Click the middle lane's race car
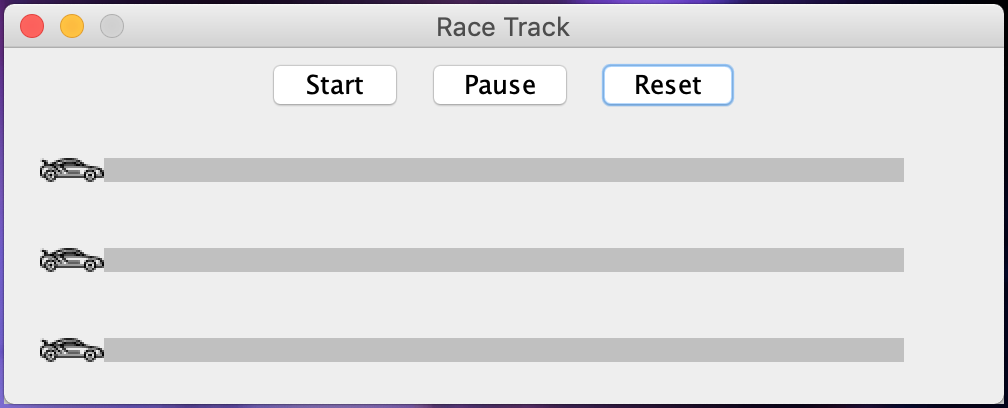 click(71, 260)
